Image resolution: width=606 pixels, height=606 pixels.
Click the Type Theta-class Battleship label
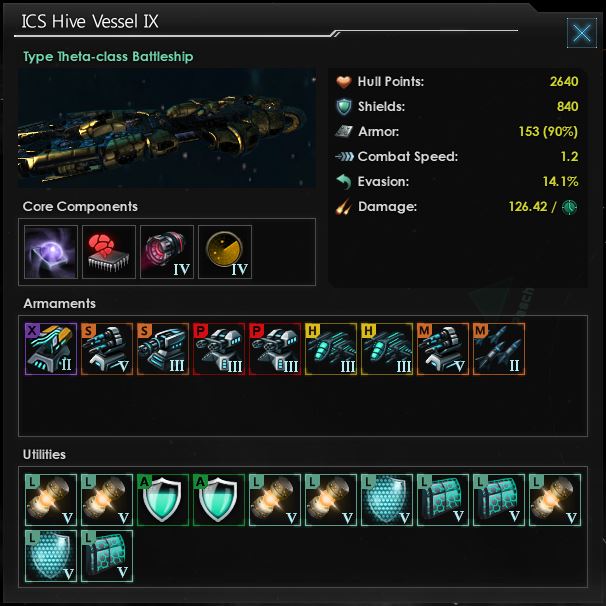(x=108, y=56)
